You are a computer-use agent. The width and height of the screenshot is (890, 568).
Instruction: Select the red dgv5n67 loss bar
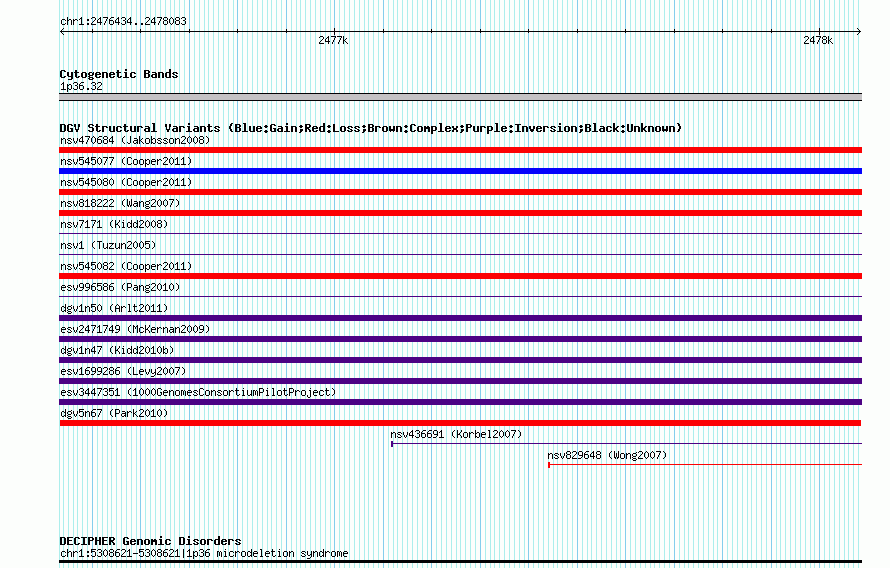point(460,423)
